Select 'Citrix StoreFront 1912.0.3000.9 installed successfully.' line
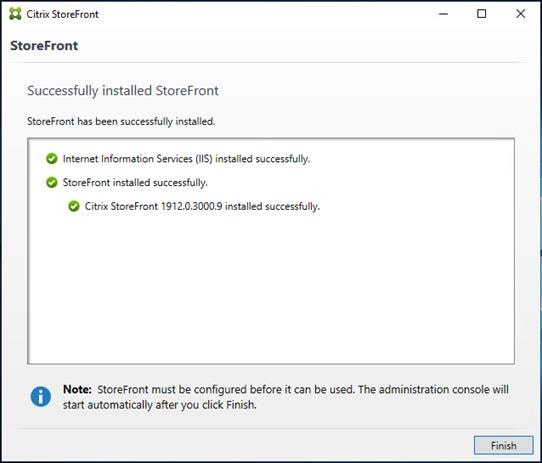542x463 pixels. (x=202, y=206)
